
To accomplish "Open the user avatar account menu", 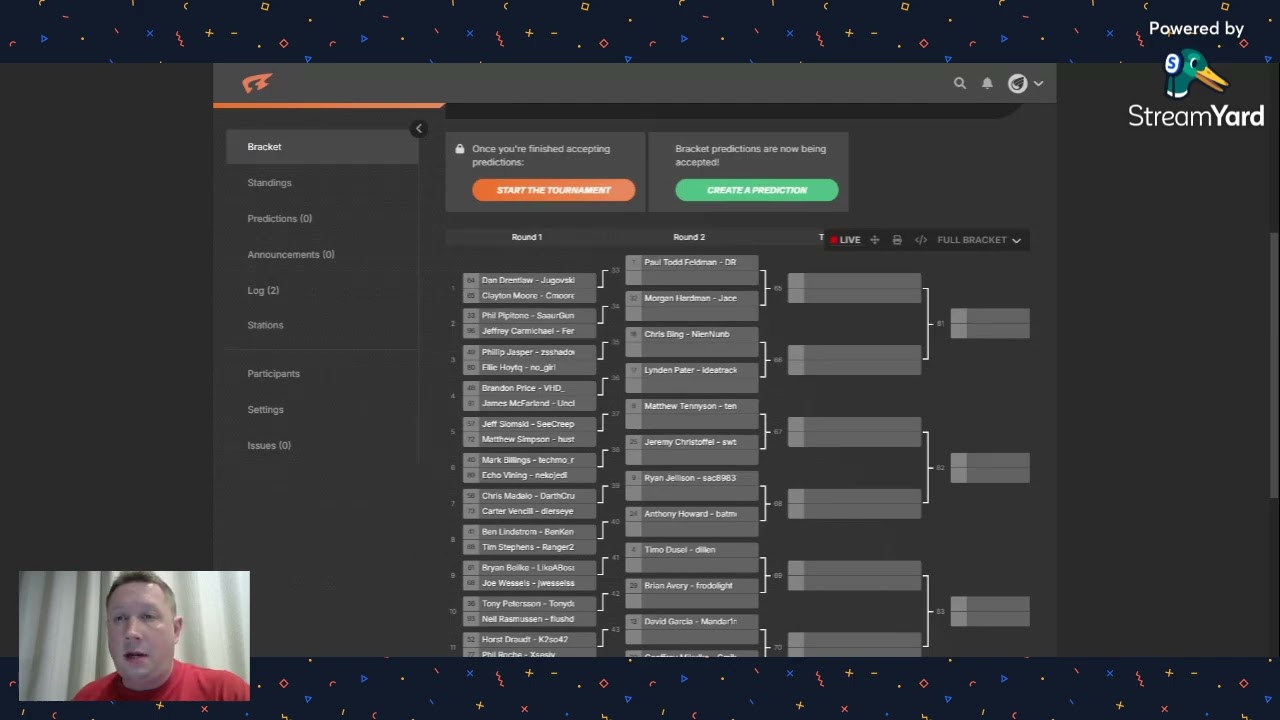I will click(x=1025, y=83).
